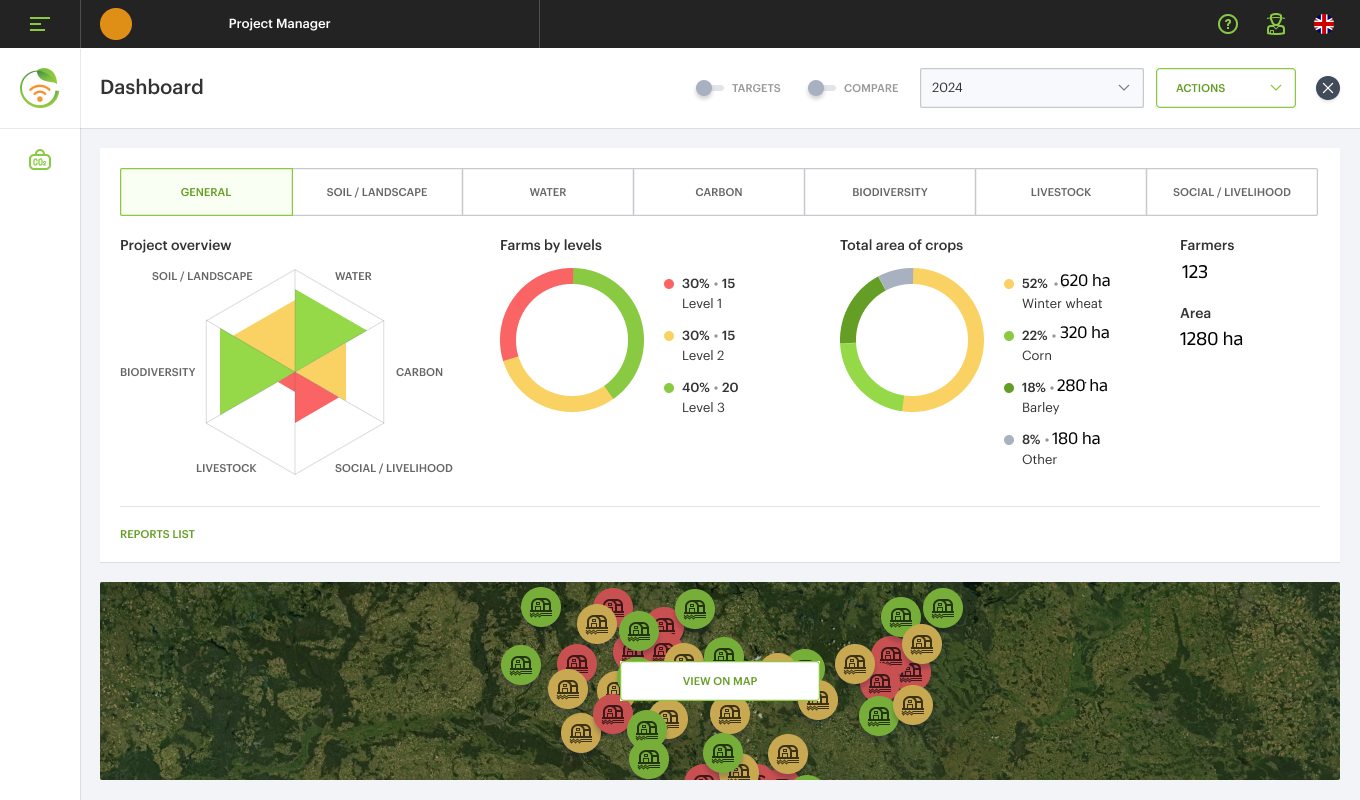Open the SOCIAL / LIVELIHOOD tab
Image resolution: width=1360 pixels, height=800 pixels.
coord(1232,192)
